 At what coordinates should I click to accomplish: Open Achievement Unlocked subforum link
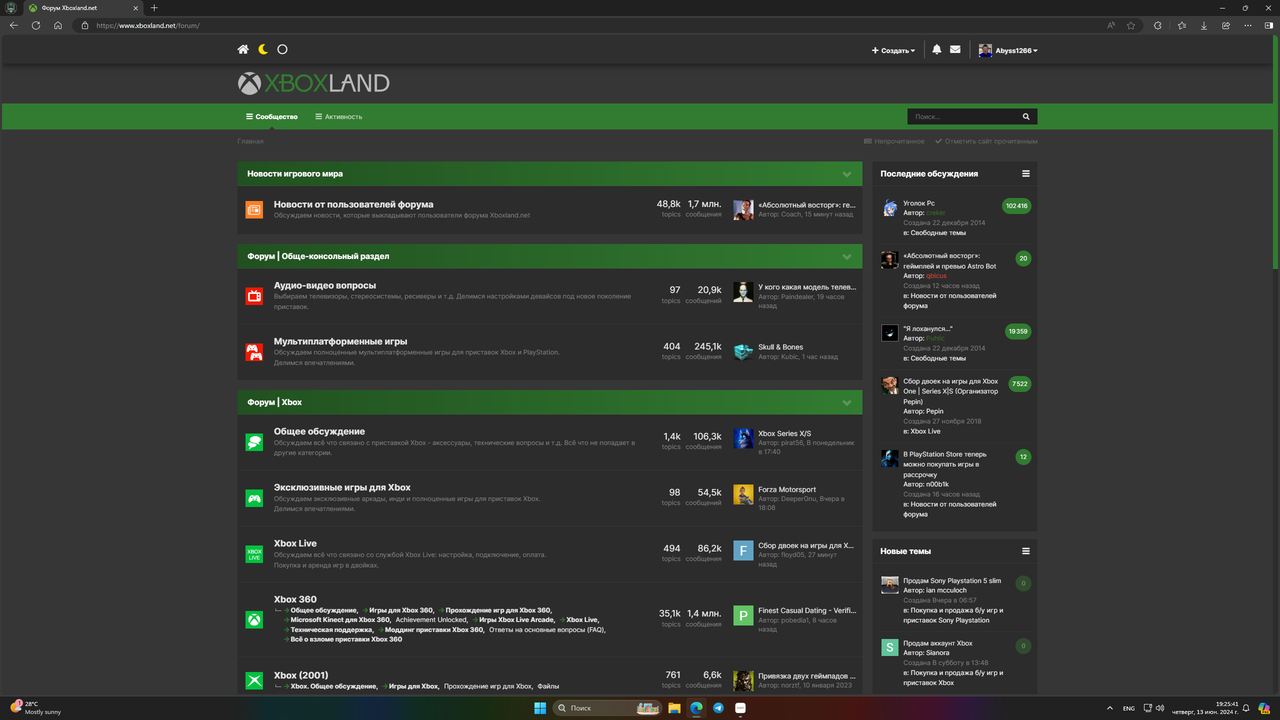[x=430, y=620]
